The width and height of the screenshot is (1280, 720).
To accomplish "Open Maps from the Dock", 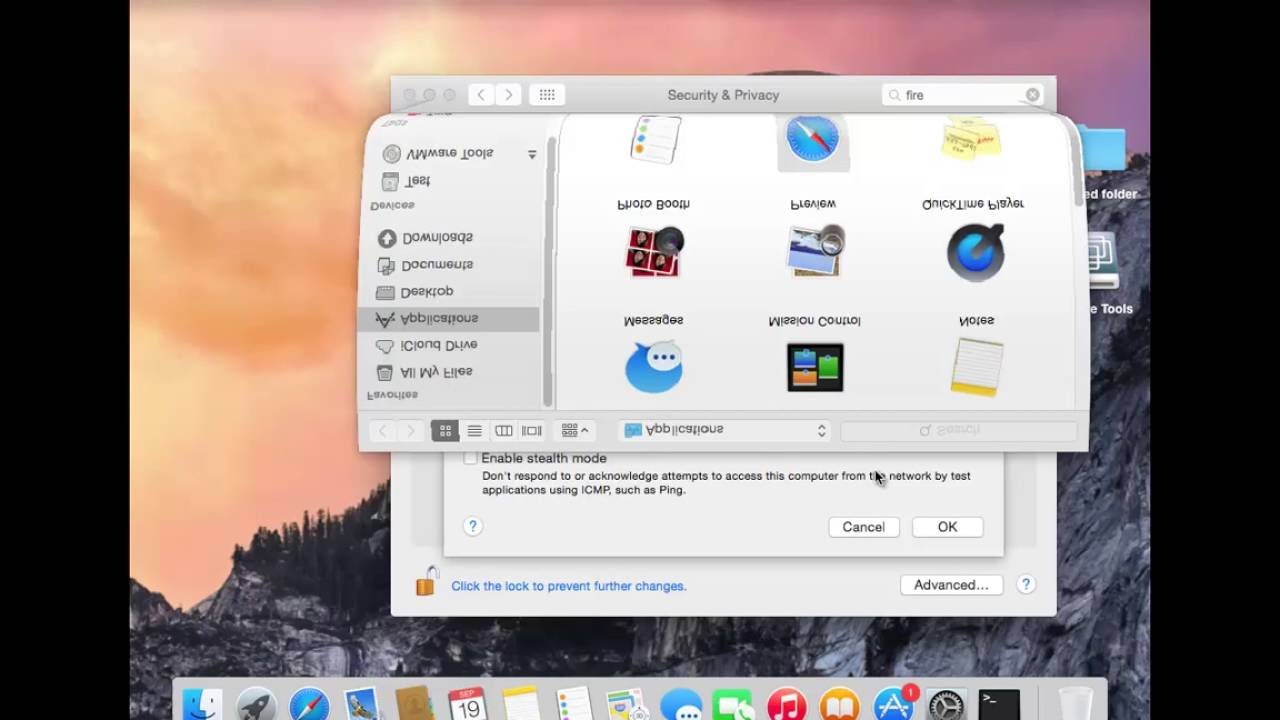I will click(x=627, y=706).
